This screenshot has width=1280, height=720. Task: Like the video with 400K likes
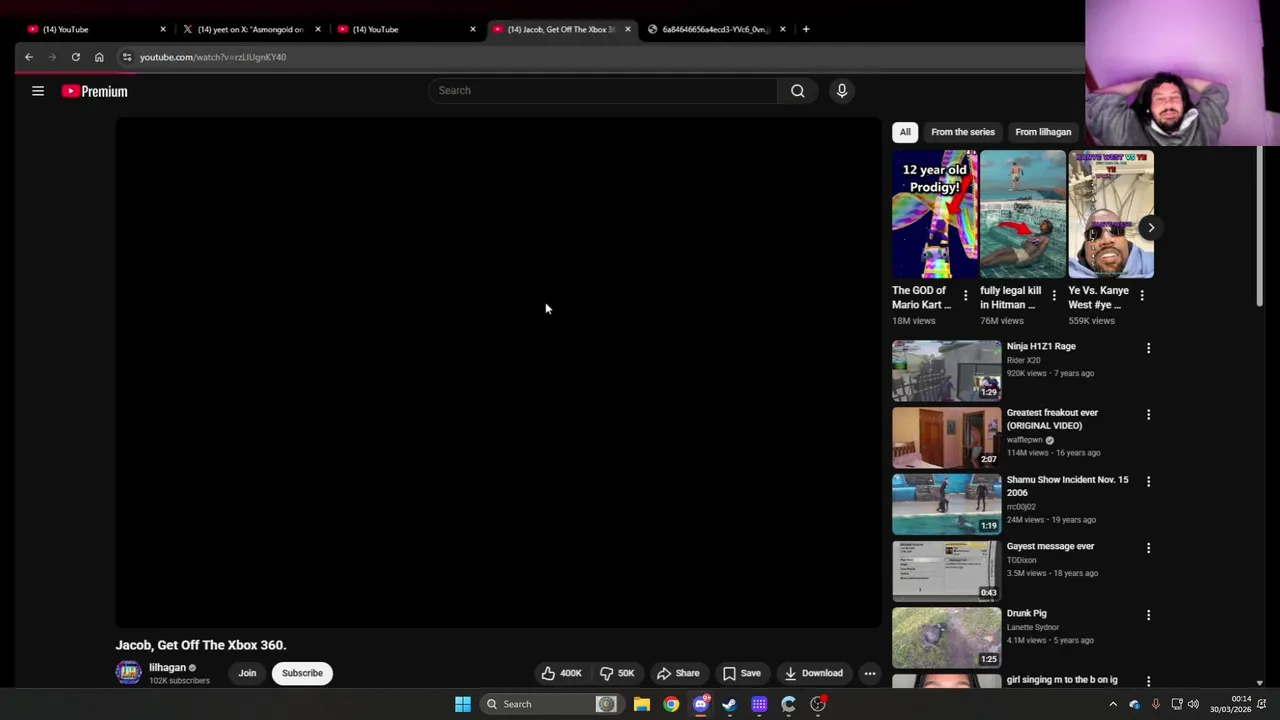[561, 673]
